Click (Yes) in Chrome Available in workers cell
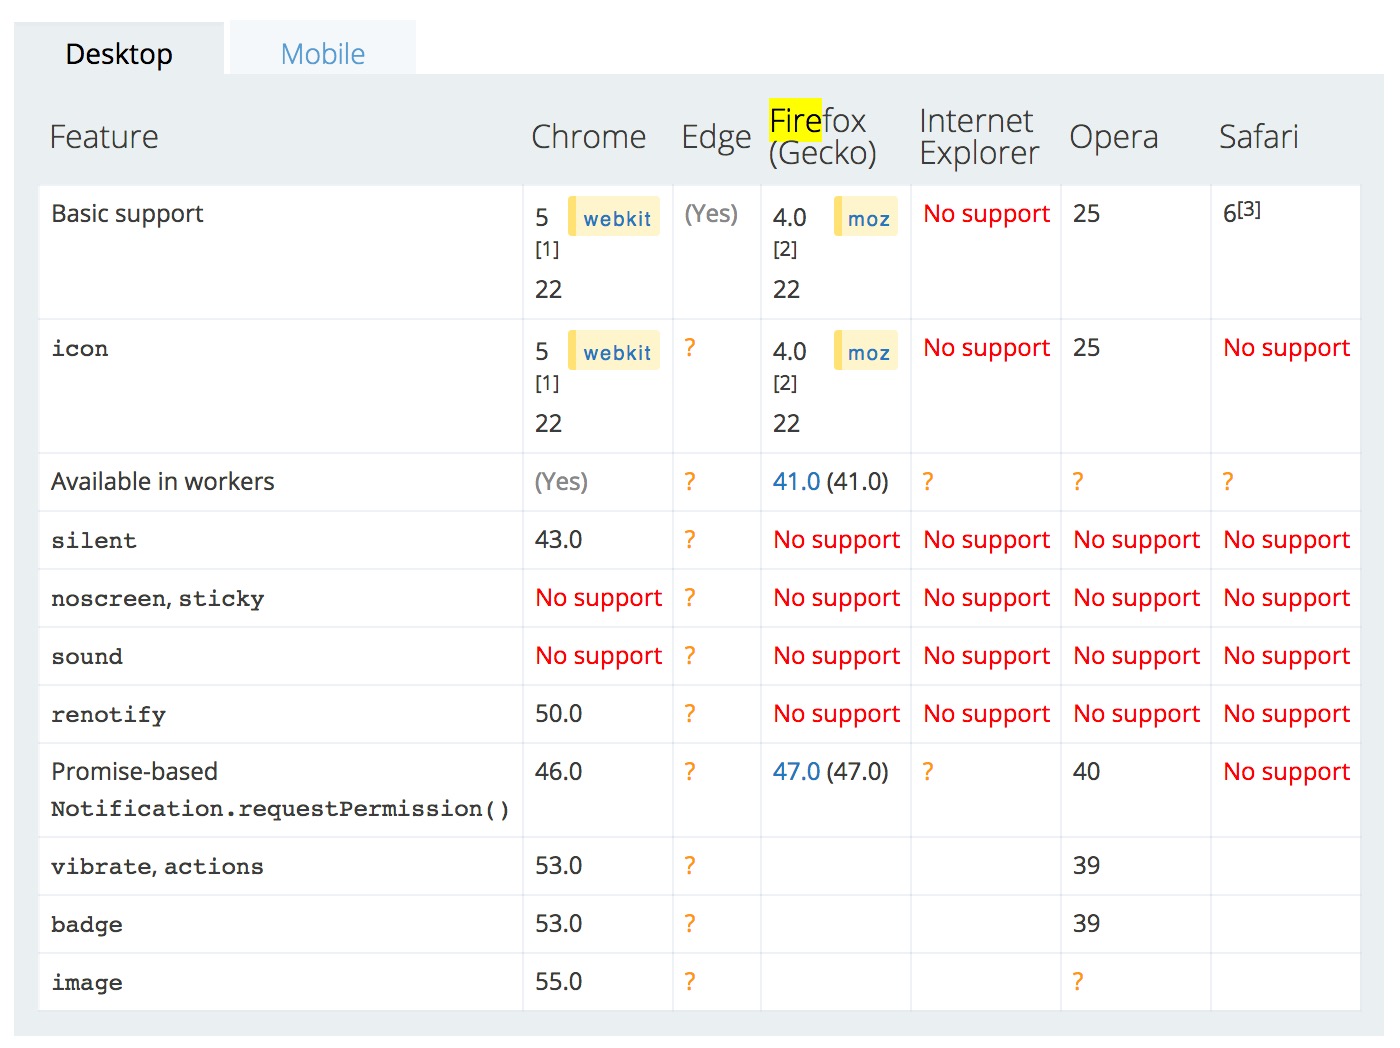The image size is (1400, 1048). click(x=561, y=481)
